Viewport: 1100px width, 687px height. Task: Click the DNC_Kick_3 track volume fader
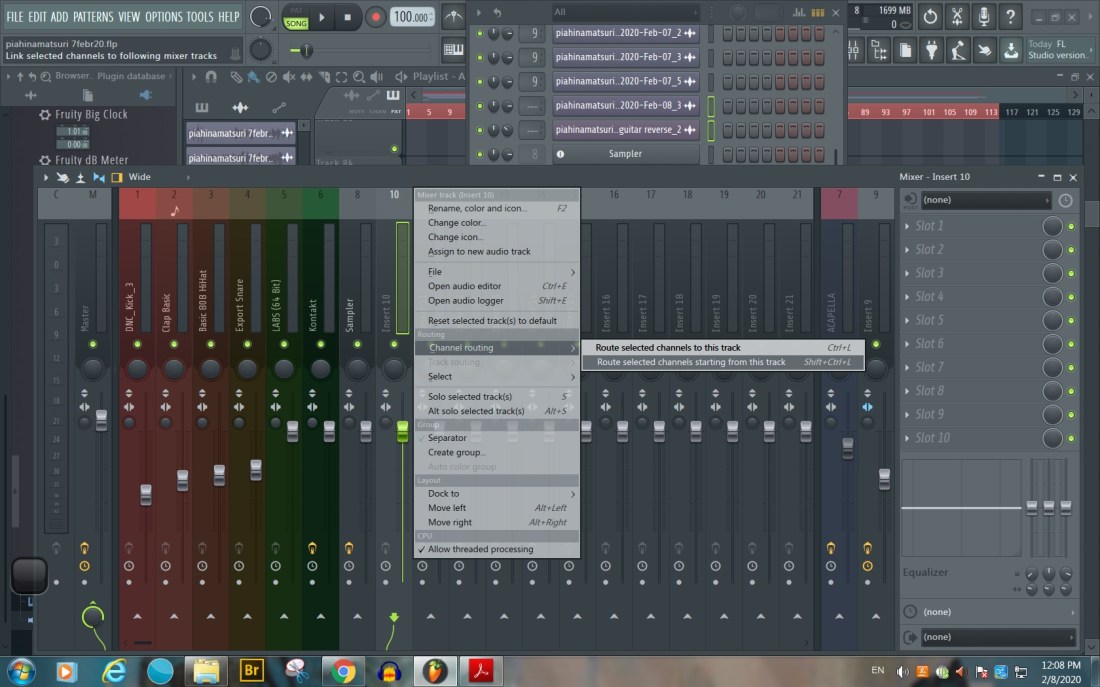(x=145, y=494)
